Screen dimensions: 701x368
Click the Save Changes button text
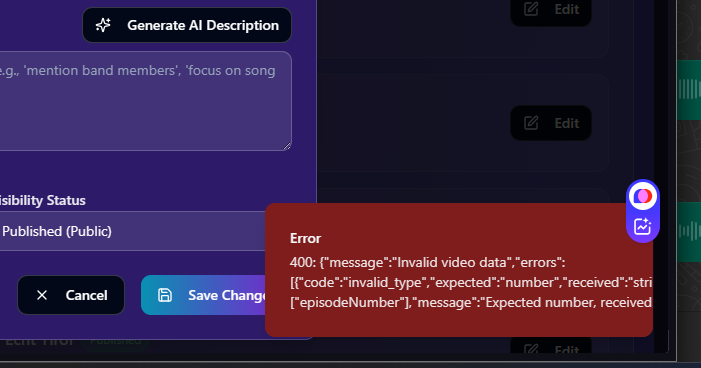tap(227, 295)
